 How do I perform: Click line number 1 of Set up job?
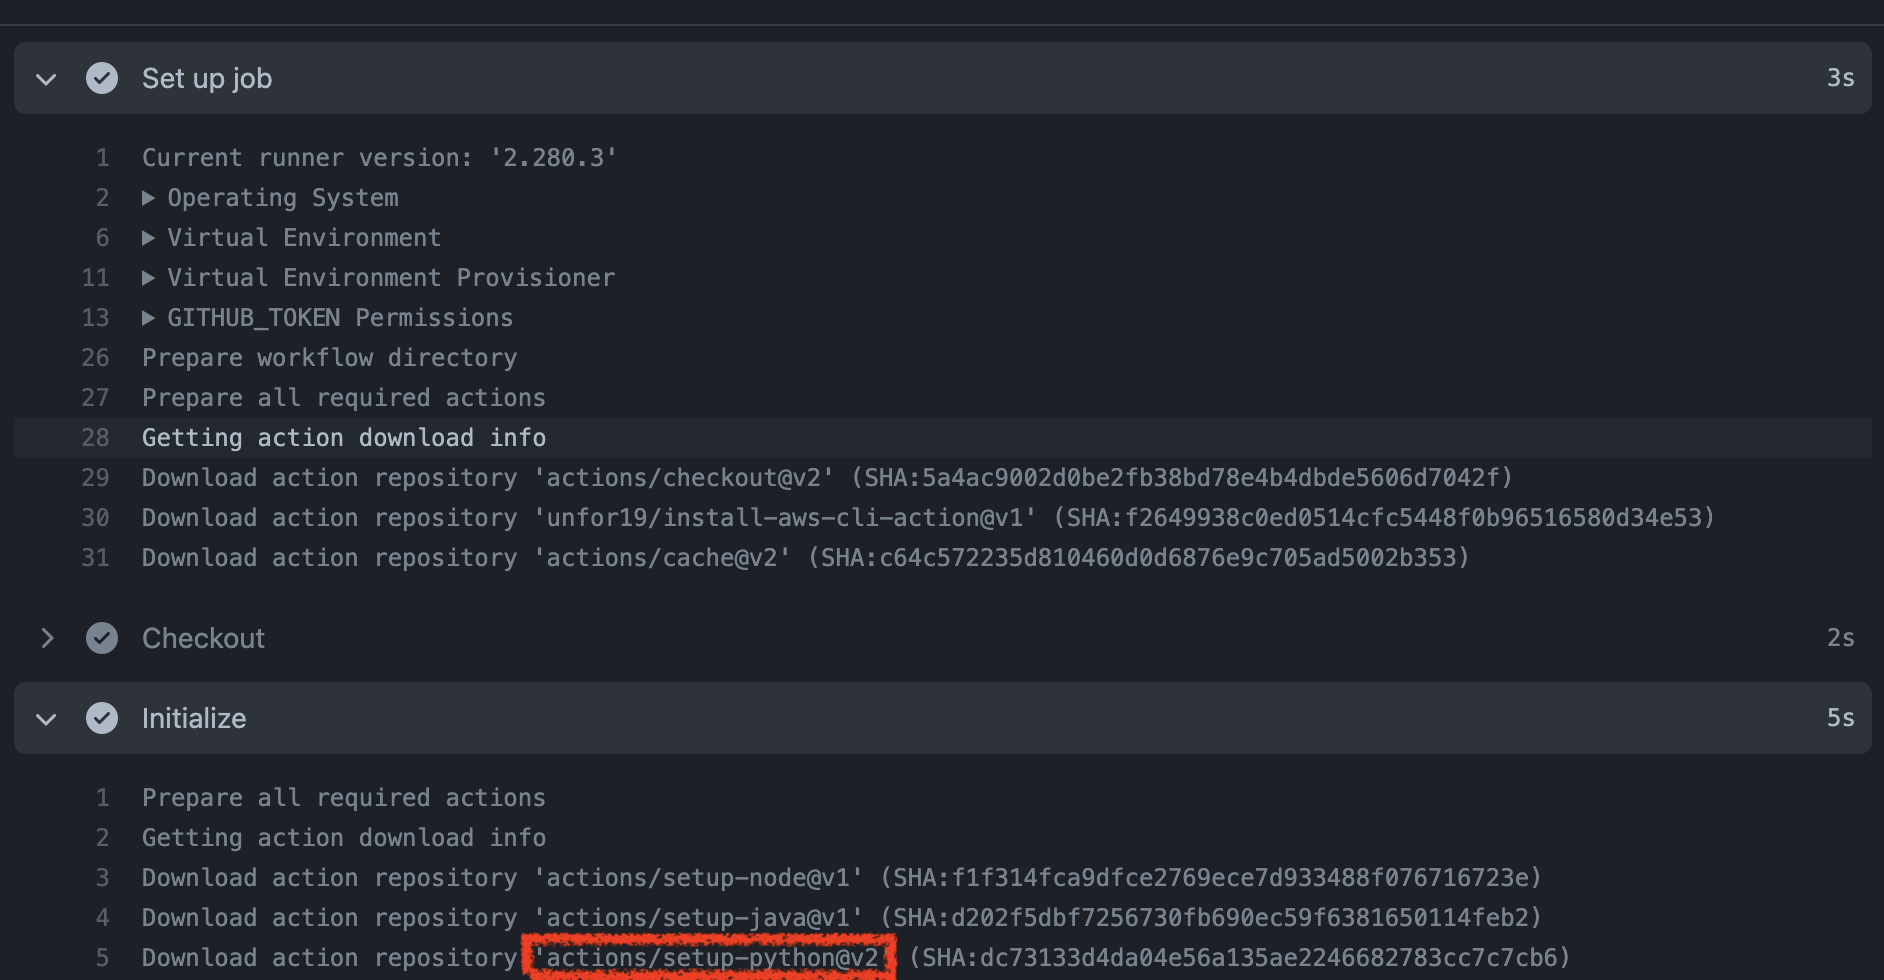101,157
